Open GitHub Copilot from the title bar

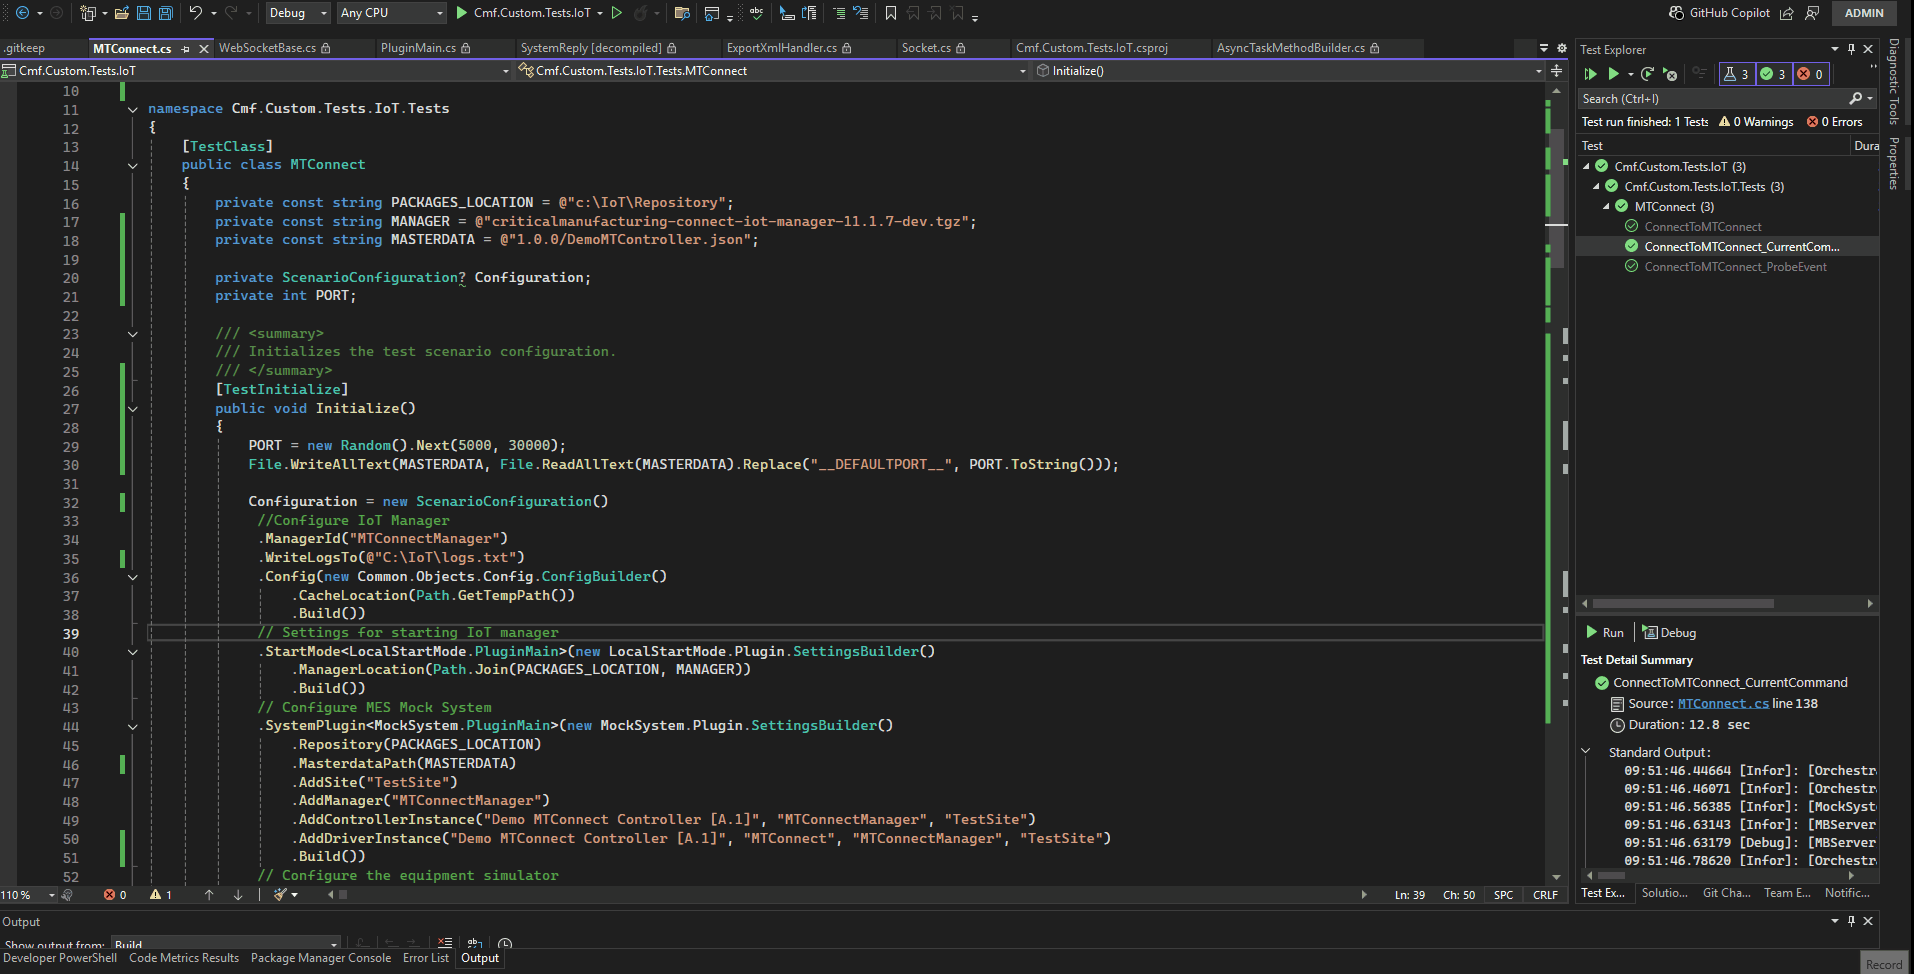tap(1720, 13)
